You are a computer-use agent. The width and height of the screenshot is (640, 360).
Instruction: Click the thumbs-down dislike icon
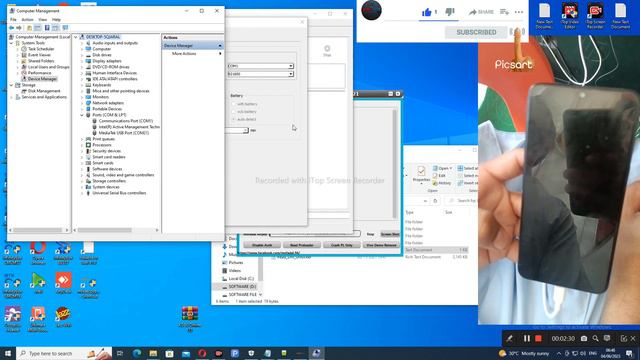[450, 12]
